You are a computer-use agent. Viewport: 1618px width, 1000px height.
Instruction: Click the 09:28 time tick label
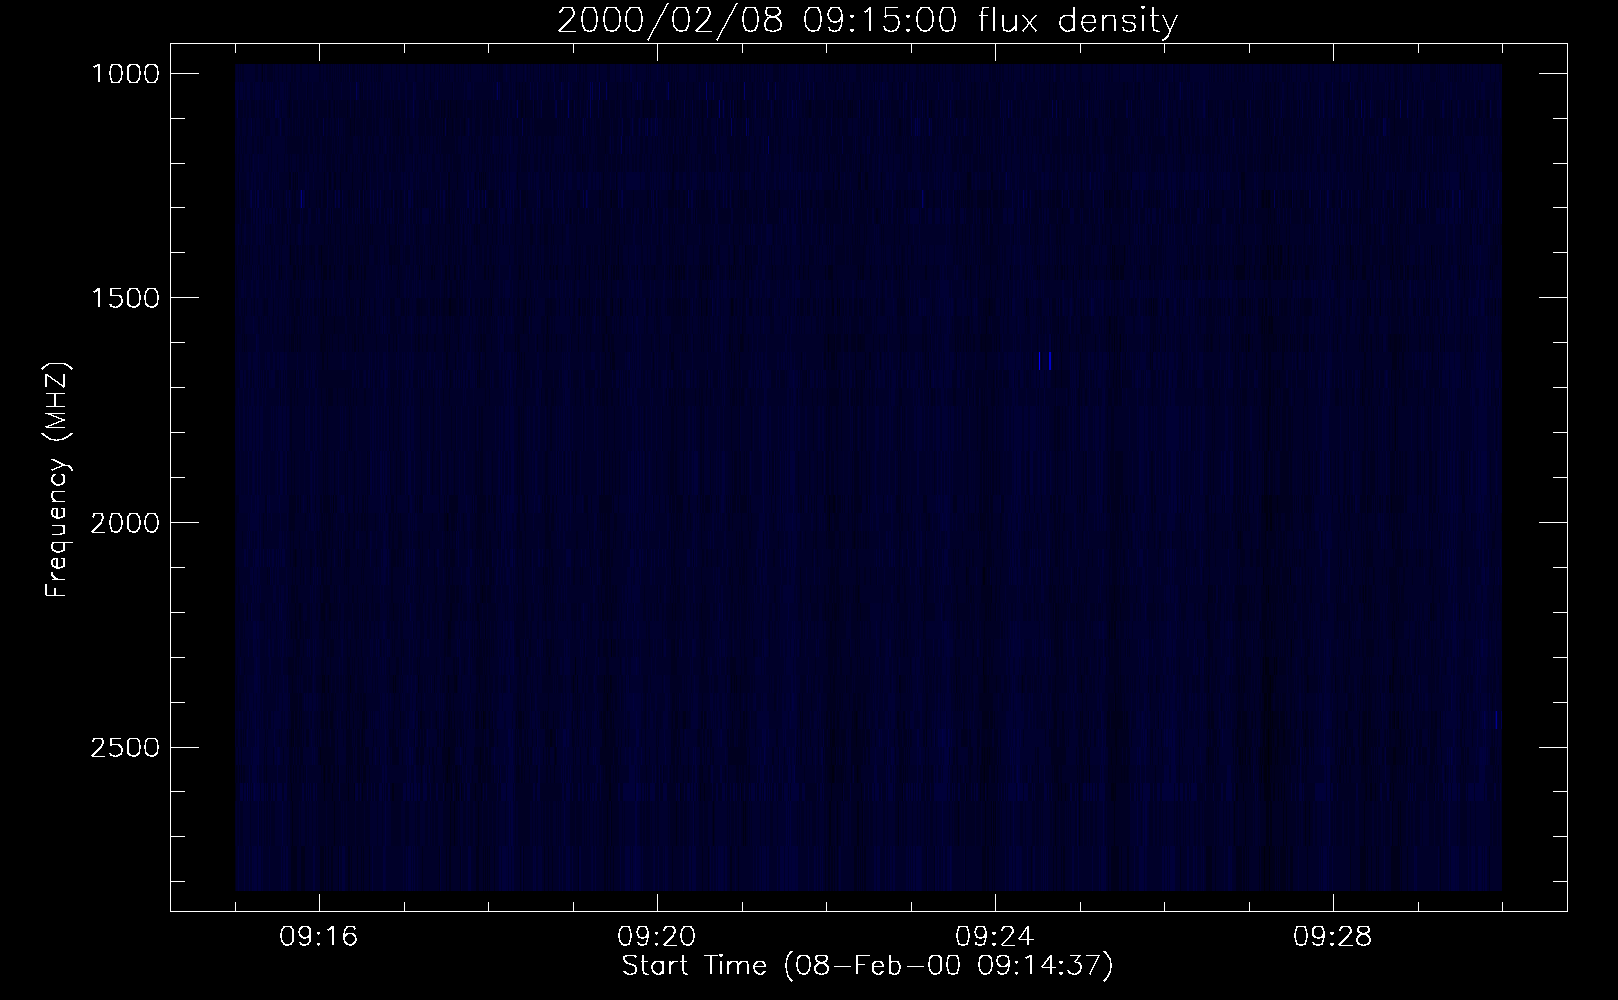pos(1333,937)
